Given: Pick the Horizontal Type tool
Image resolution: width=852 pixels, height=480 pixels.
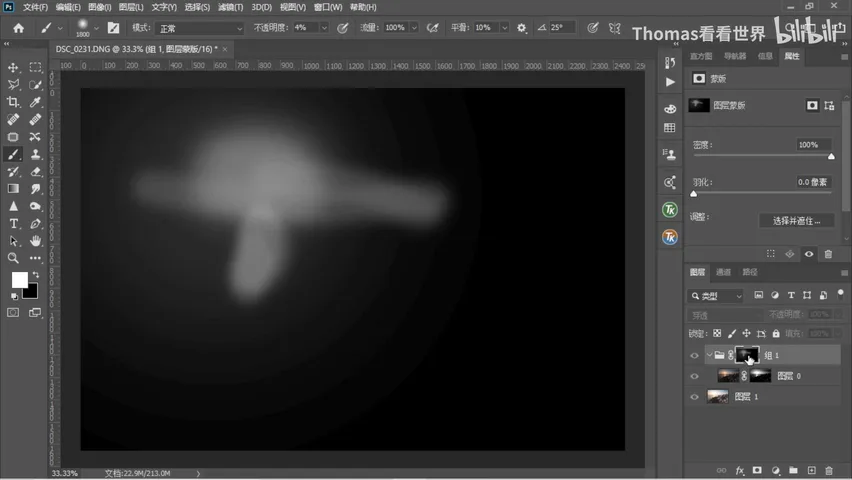Looking at the screenshot, I should click(13, 223).
